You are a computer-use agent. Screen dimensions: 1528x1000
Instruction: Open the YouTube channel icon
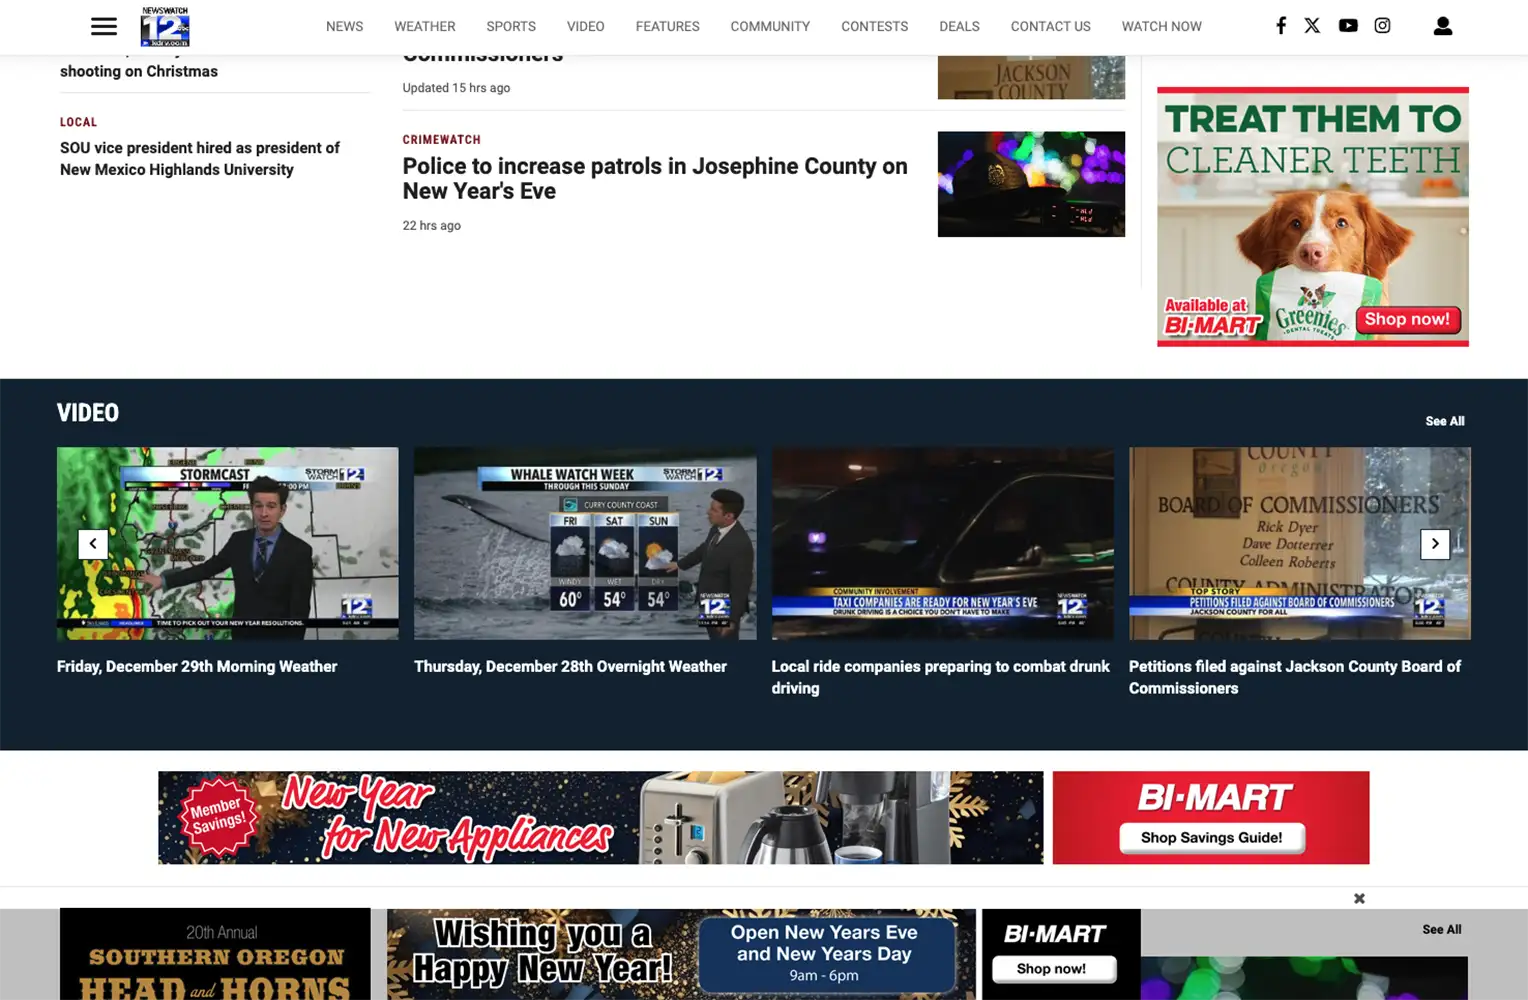point(1348,26)
